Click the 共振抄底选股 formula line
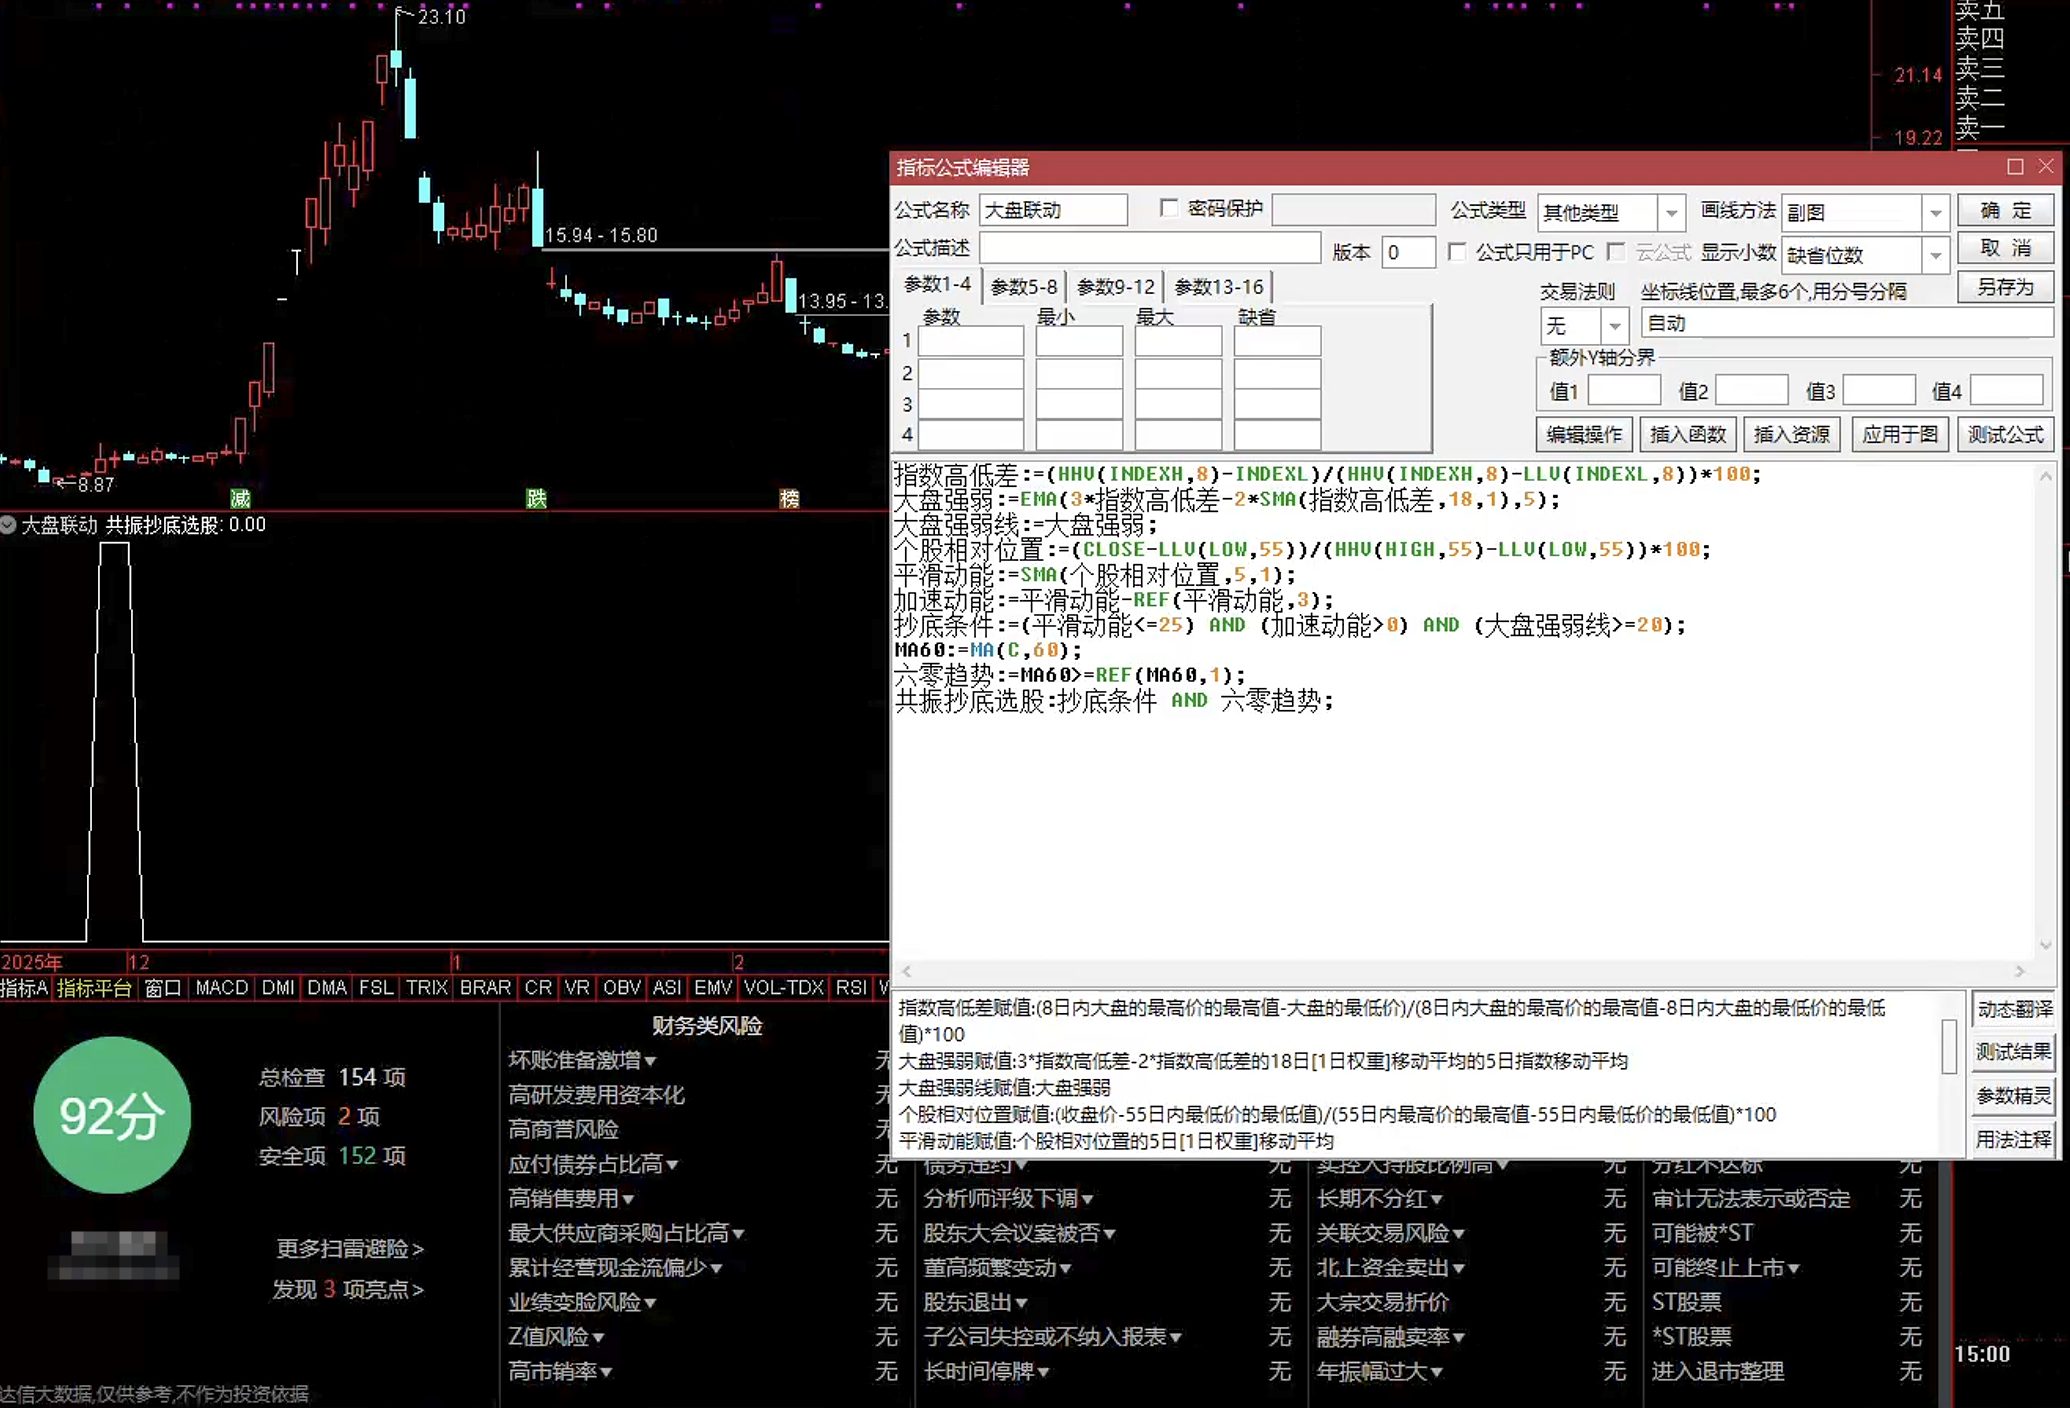The image size is (2070, 1408). pyautogui.click(x=1114, y=701)
